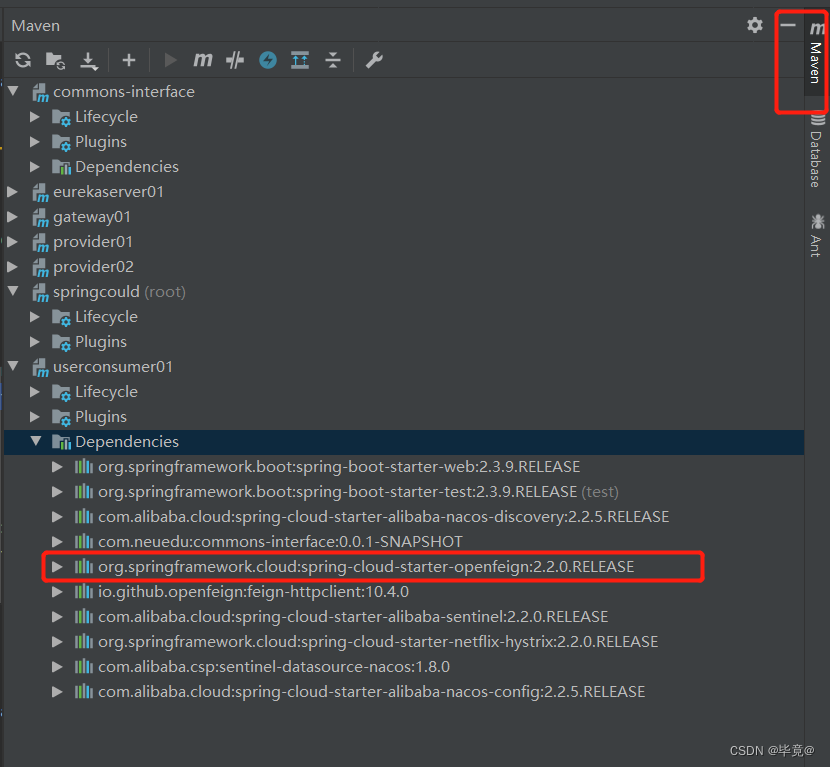Screen dimensions: 830x767
Task: Reload all Maven projects
Action: pyautogui.click(x=23, y=60)
